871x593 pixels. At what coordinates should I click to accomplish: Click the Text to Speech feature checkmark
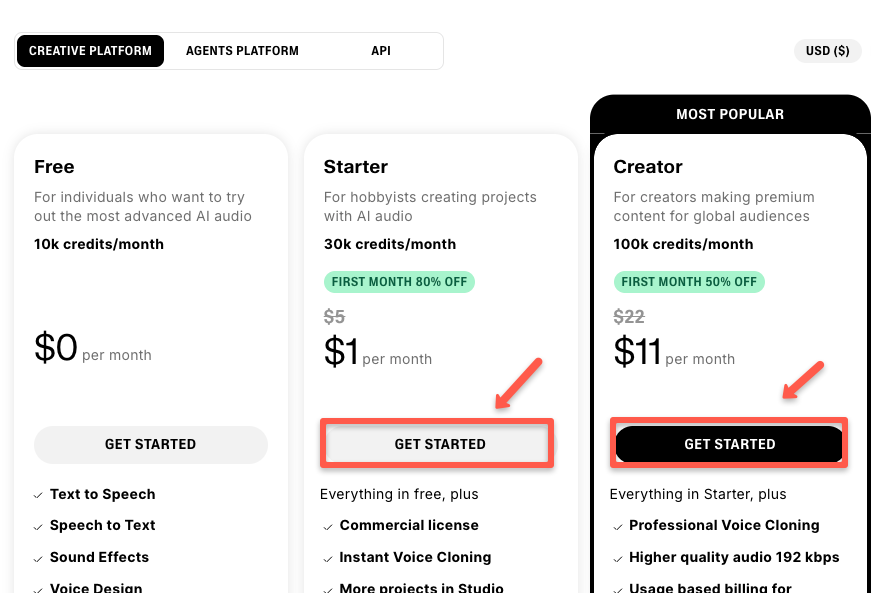coord(37,494)
